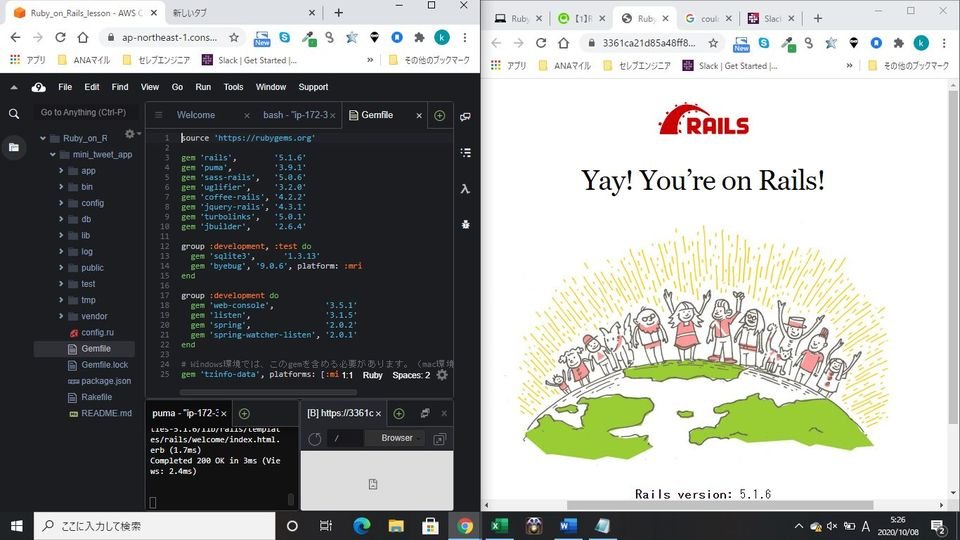The width and height of the screenshot is (960, 540).
Task: Add new editor tab with plus icon
Action: 440,115
